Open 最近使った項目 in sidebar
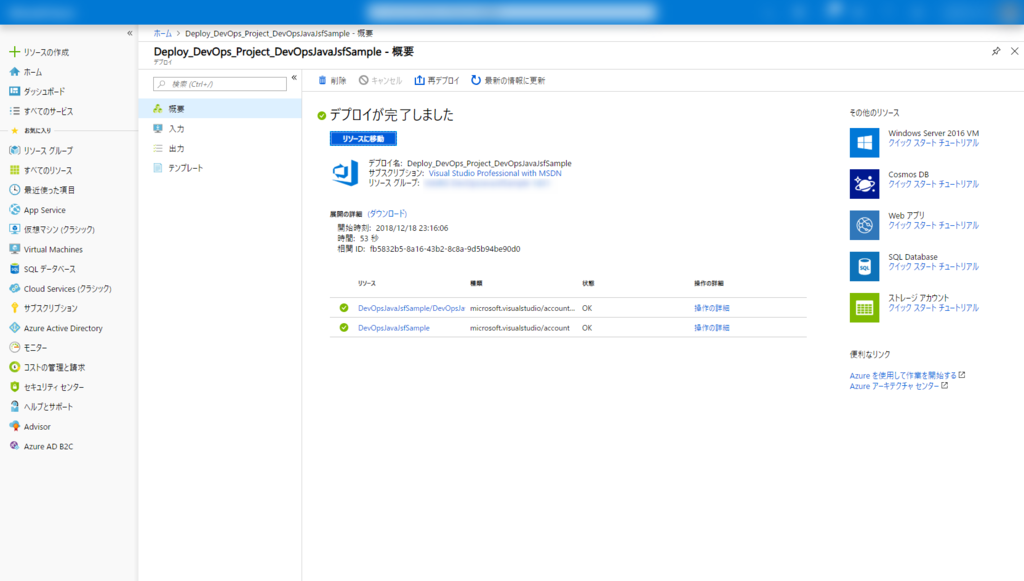The image size is (1024, 581). point(42,190)
